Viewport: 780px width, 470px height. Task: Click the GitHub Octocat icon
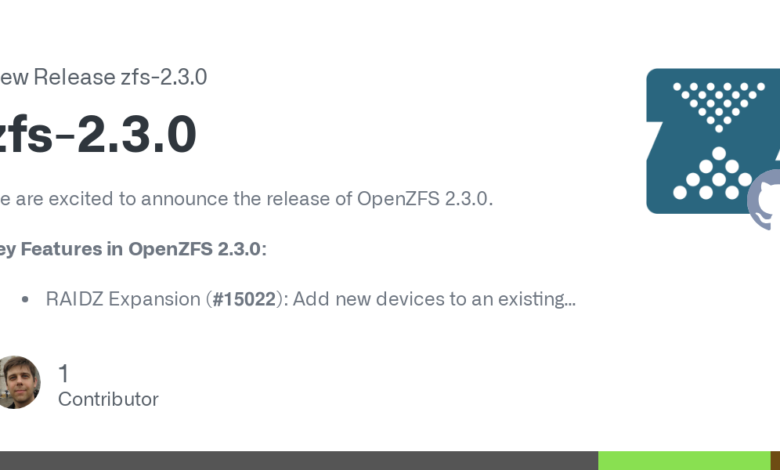(x=765, y=200)
